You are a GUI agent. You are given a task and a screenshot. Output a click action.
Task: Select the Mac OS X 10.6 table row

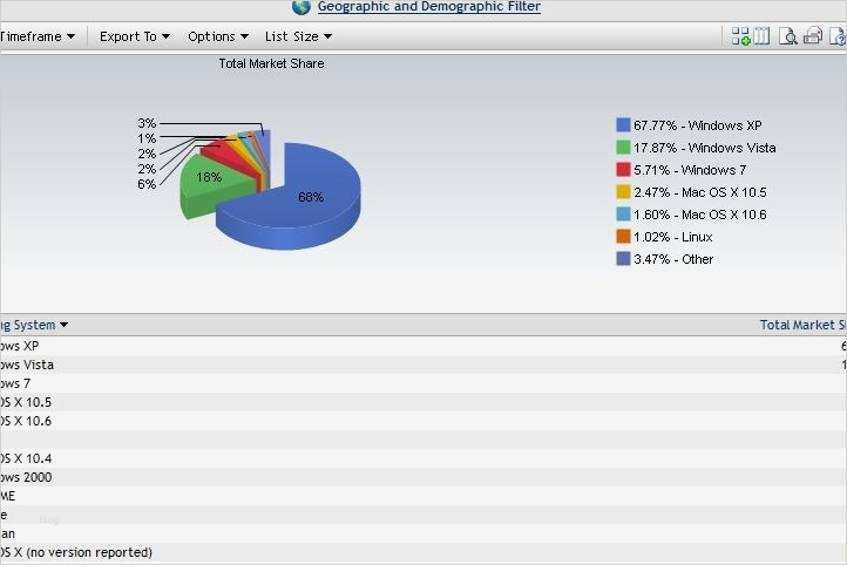pos(424,421)
